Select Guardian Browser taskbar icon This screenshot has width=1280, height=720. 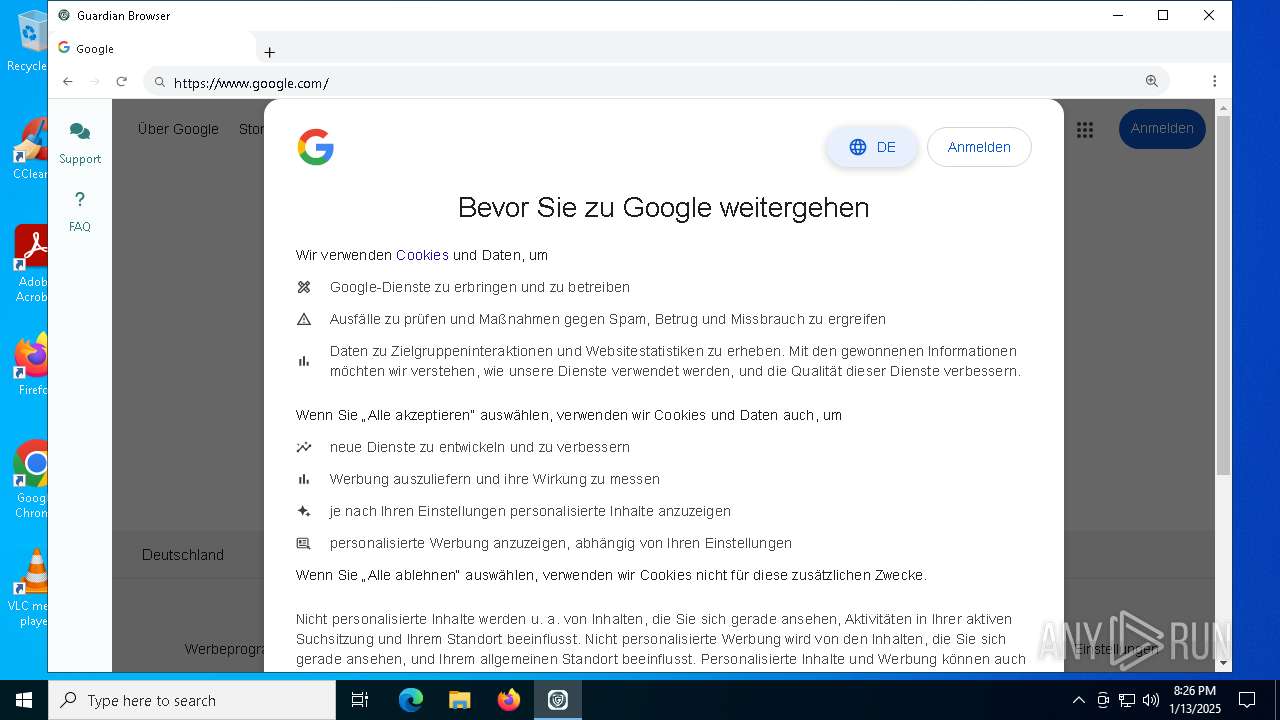coord(558,700)
